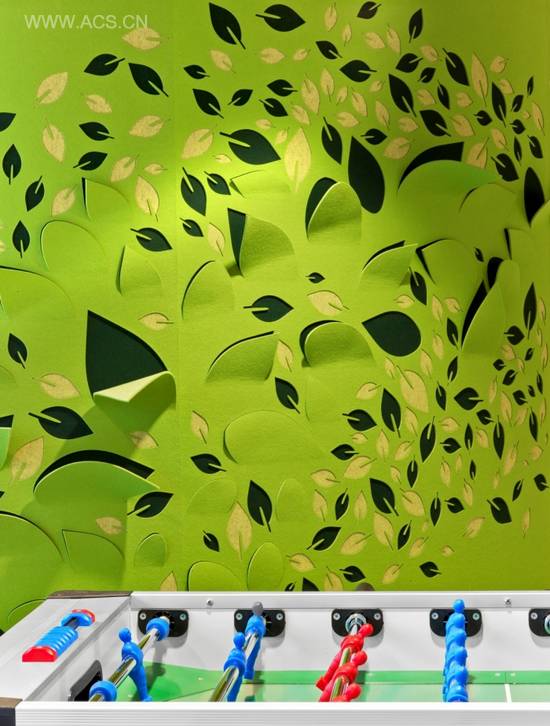The width and height of the screenshot is (550, 726).
Task: Click the black rod bearing behind the rightmost blue figures
Action: click(x=456, y=622)
